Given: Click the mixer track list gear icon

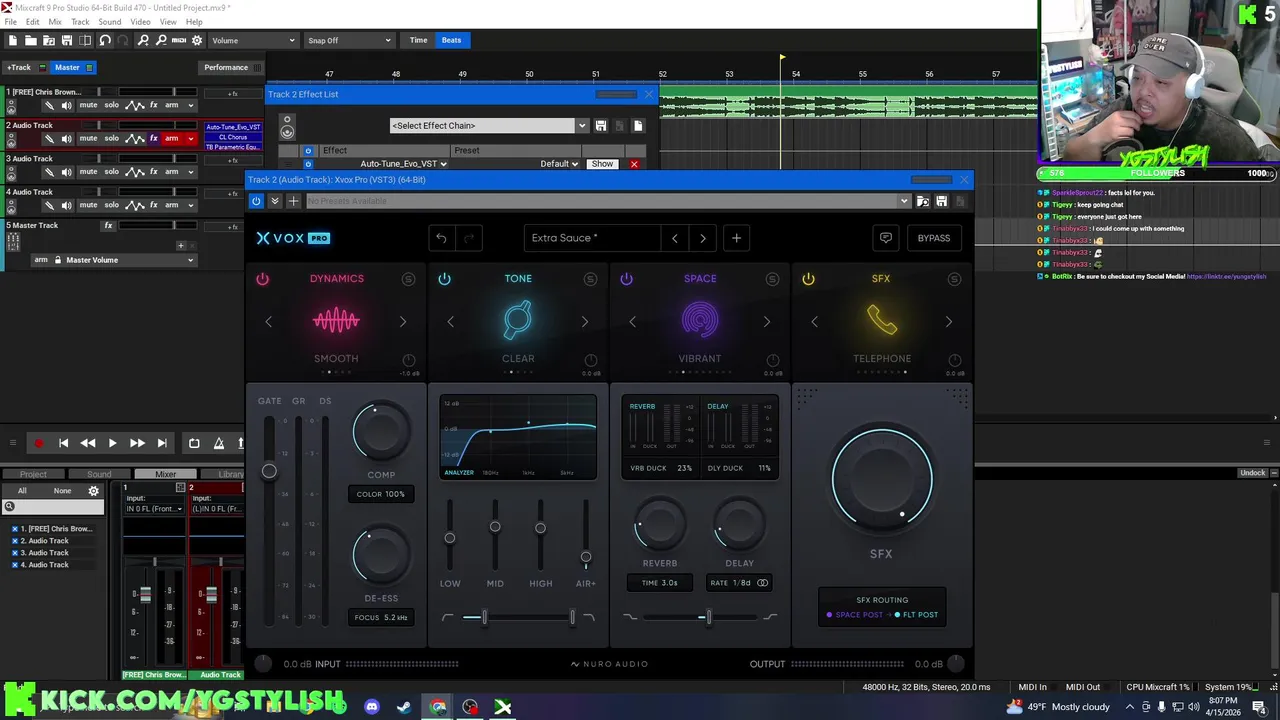Looking at the screenshot, I should pos(94,491).
